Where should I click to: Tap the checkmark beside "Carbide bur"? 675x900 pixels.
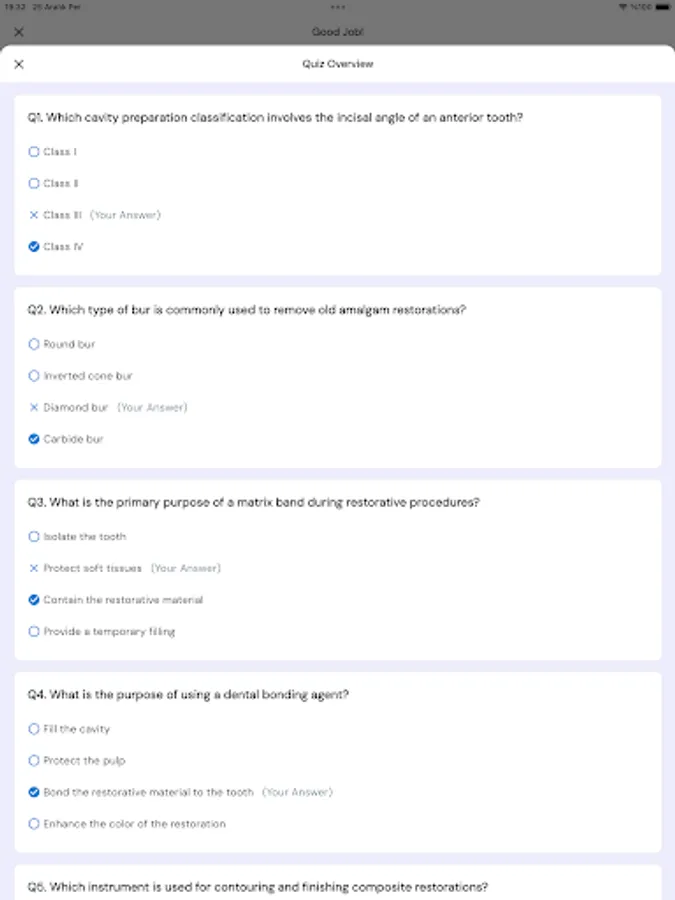point(33,438)
